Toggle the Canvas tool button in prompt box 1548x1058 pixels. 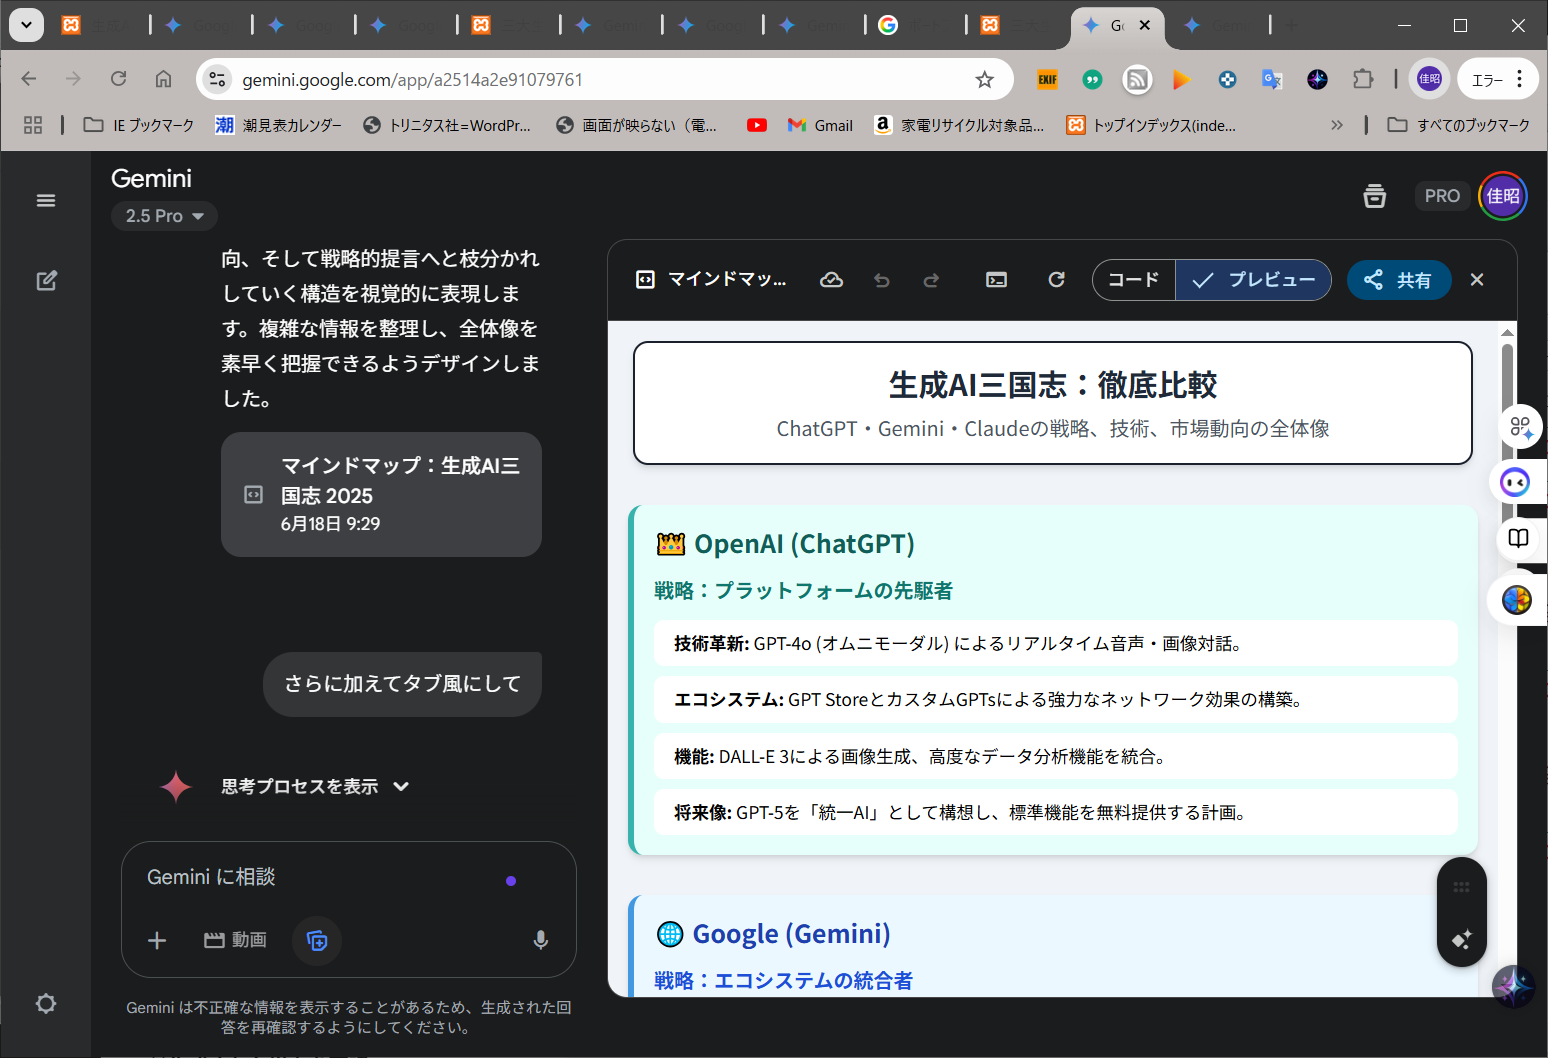point(317,940)
